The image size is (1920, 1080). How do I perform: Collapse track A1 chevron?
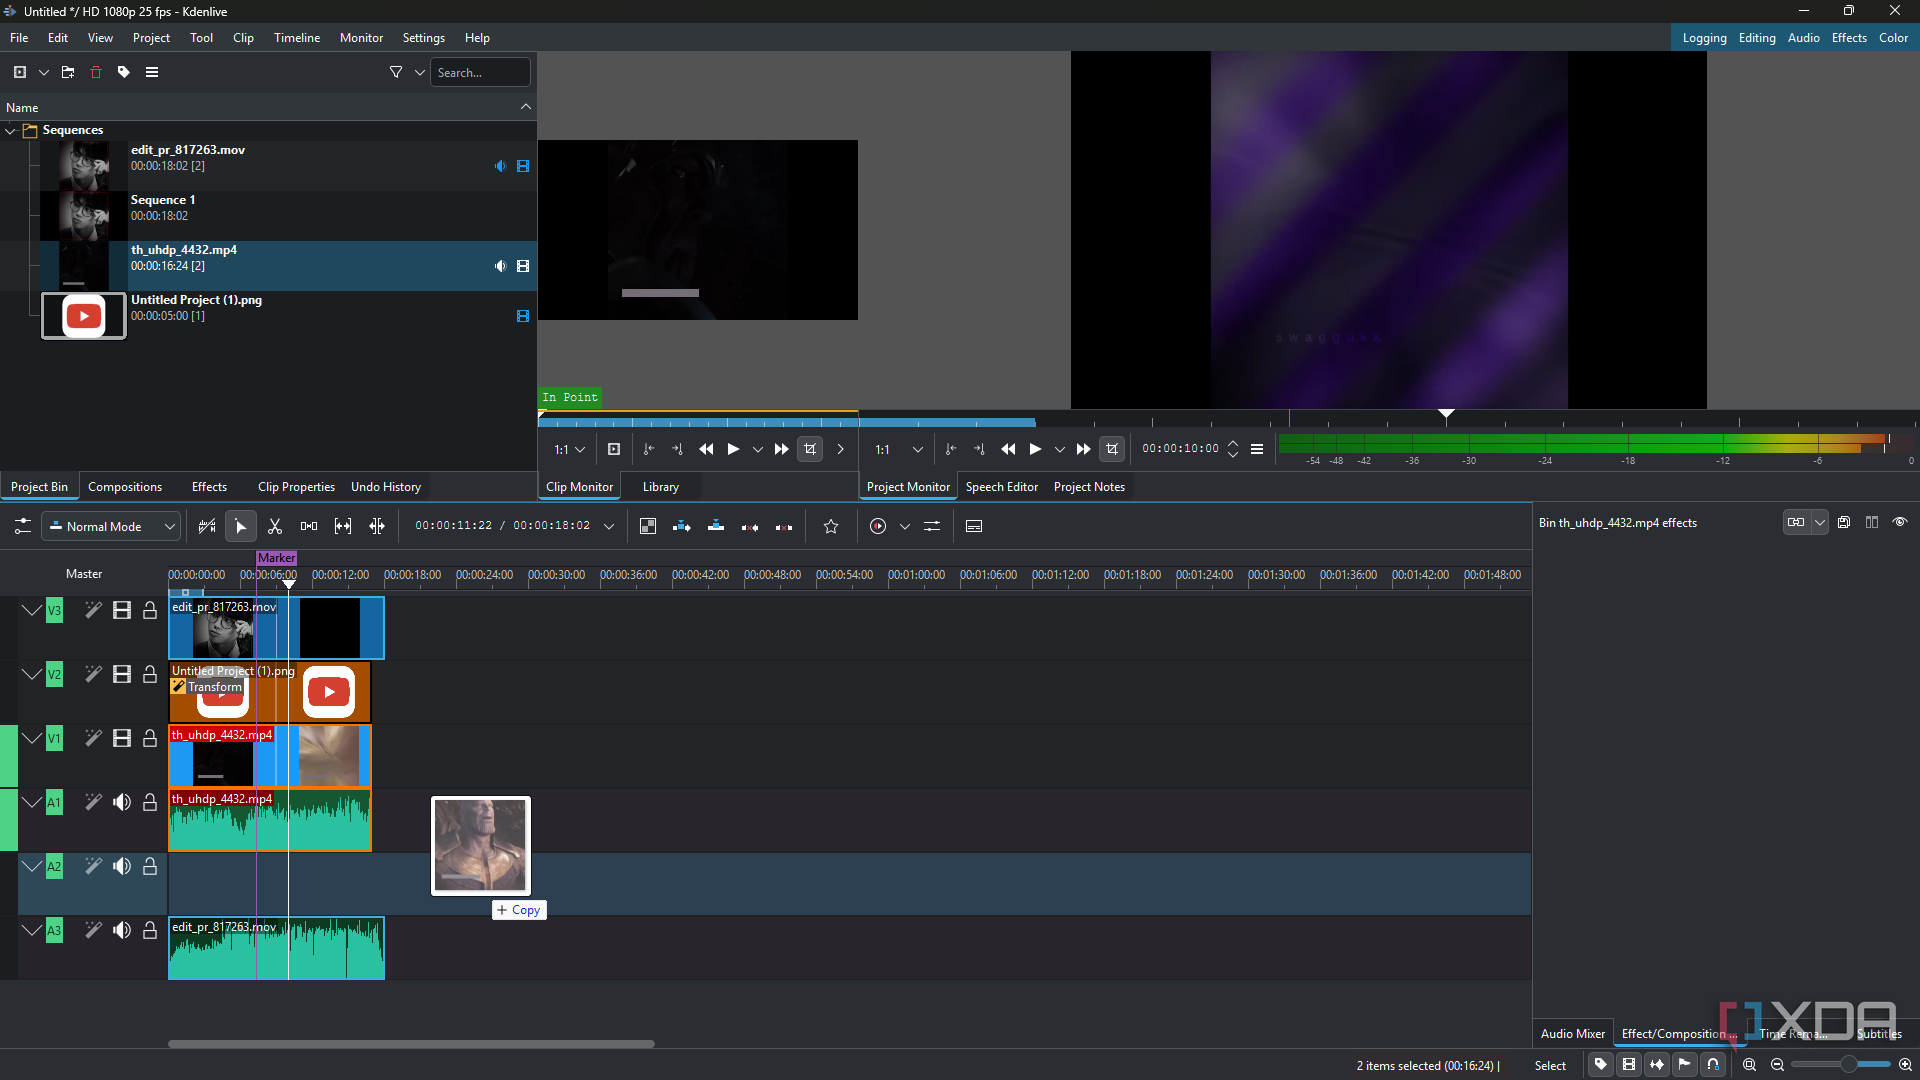(32, 802)
